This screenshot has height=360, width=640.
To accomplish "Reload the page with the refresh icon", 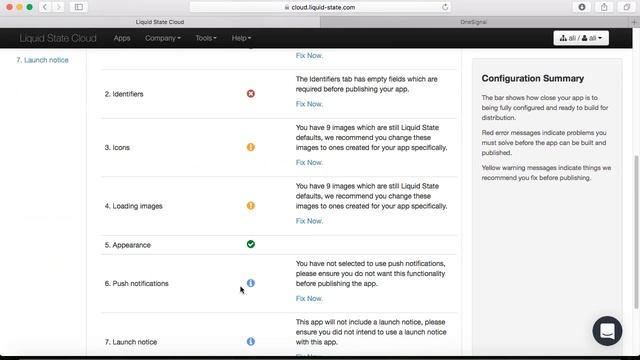I will pos(445,7).
